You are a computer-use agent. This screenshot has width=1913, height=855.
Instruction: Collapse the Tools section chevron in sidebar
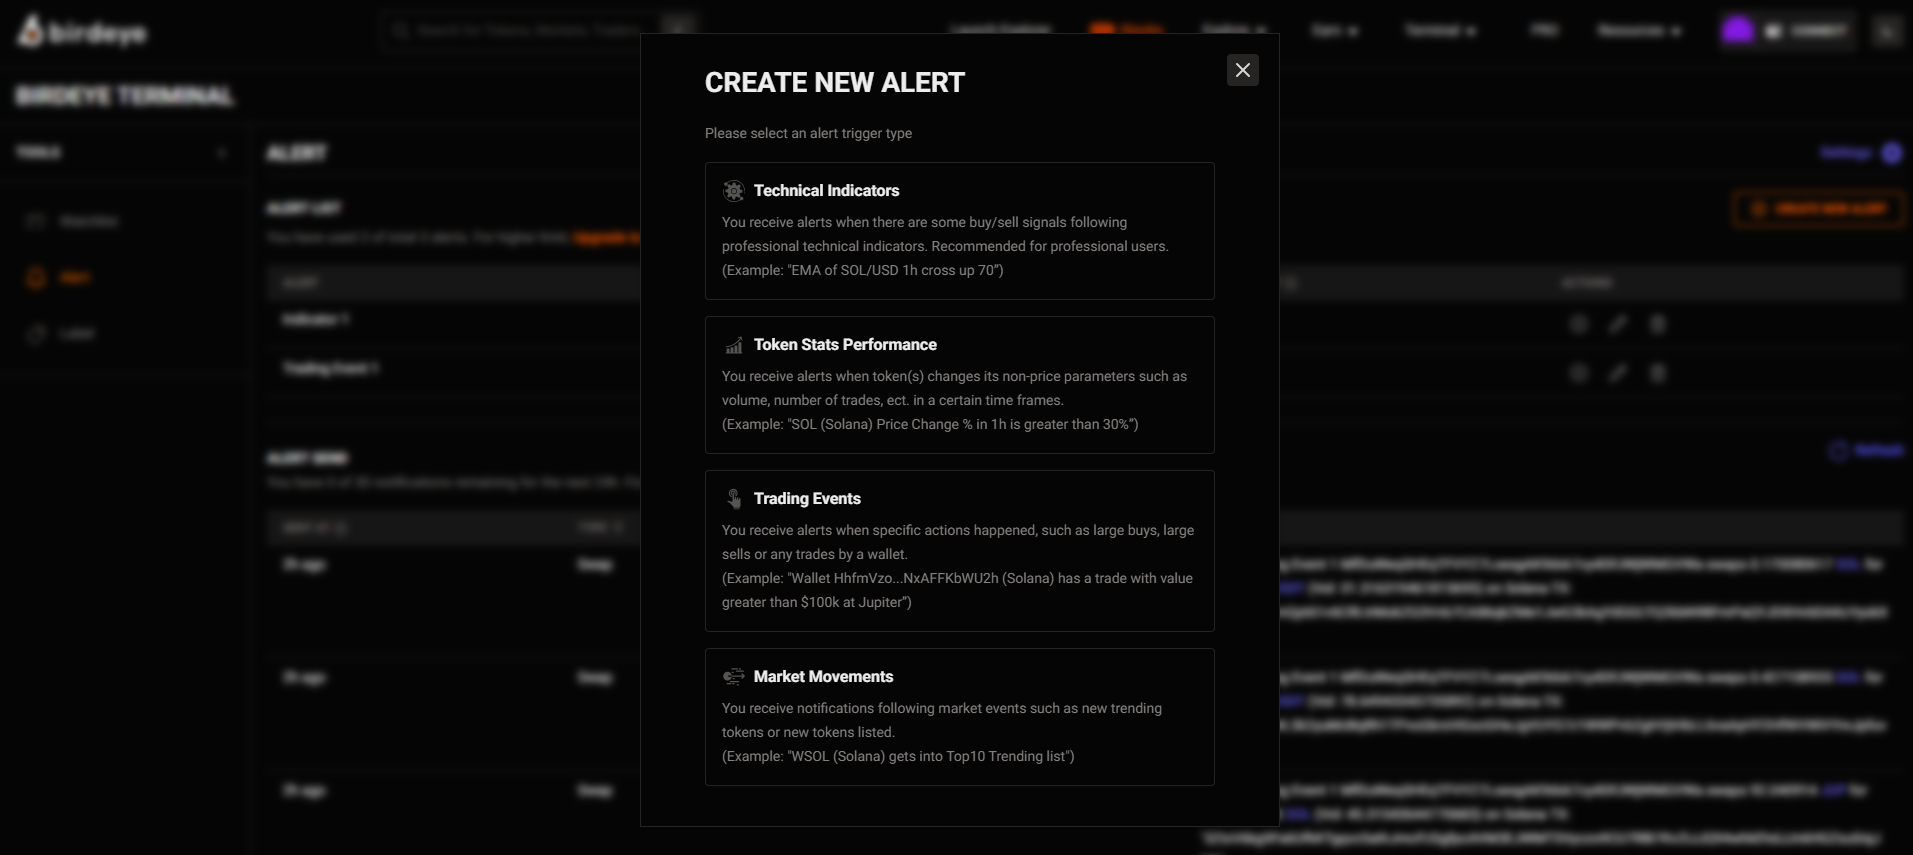tap(222, 152)
